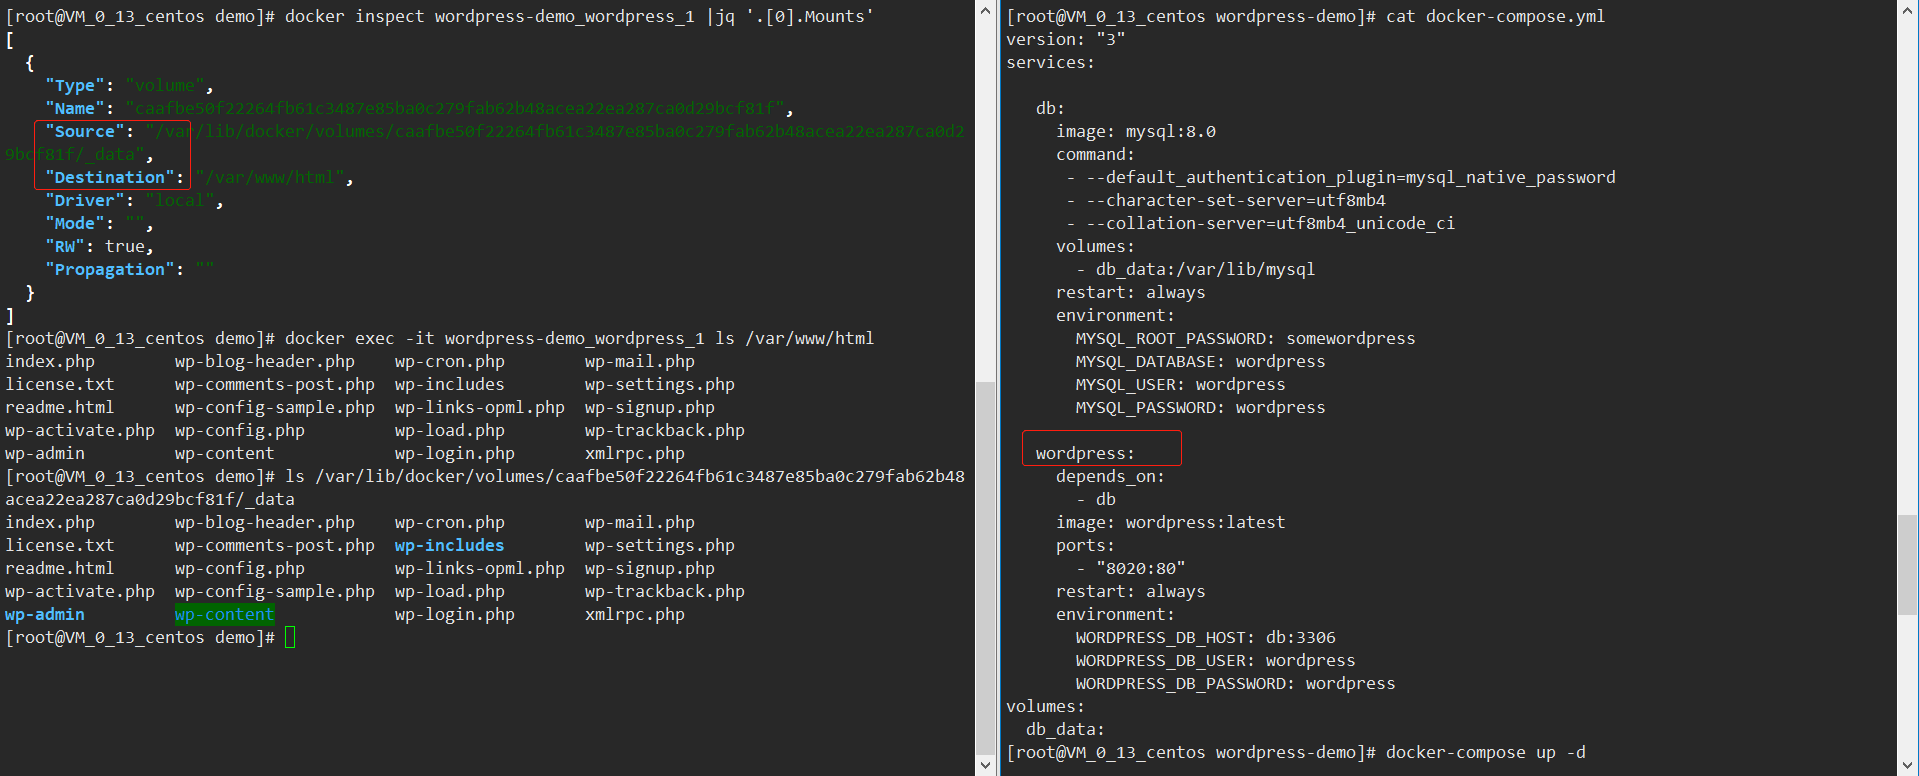Image resolution: width=1919 pixels, height=776 pixels.
Task: Click the WORDPRESS_DB_HOST: db:3306 line
Action: tap(1206, 637)
